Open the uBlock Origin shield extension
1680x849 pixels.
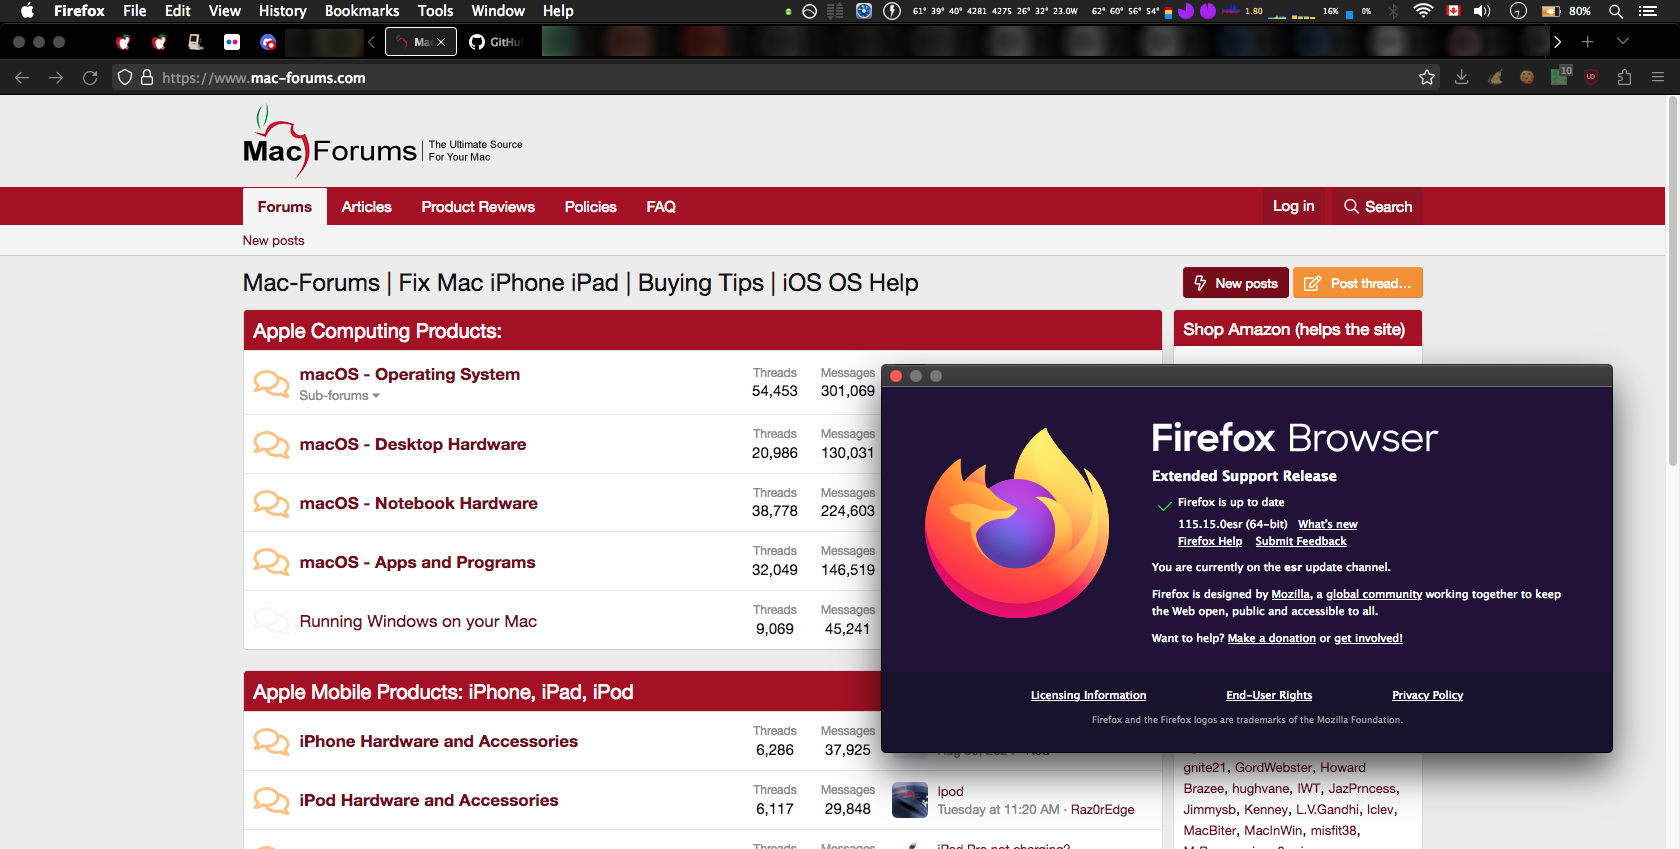1591,78
